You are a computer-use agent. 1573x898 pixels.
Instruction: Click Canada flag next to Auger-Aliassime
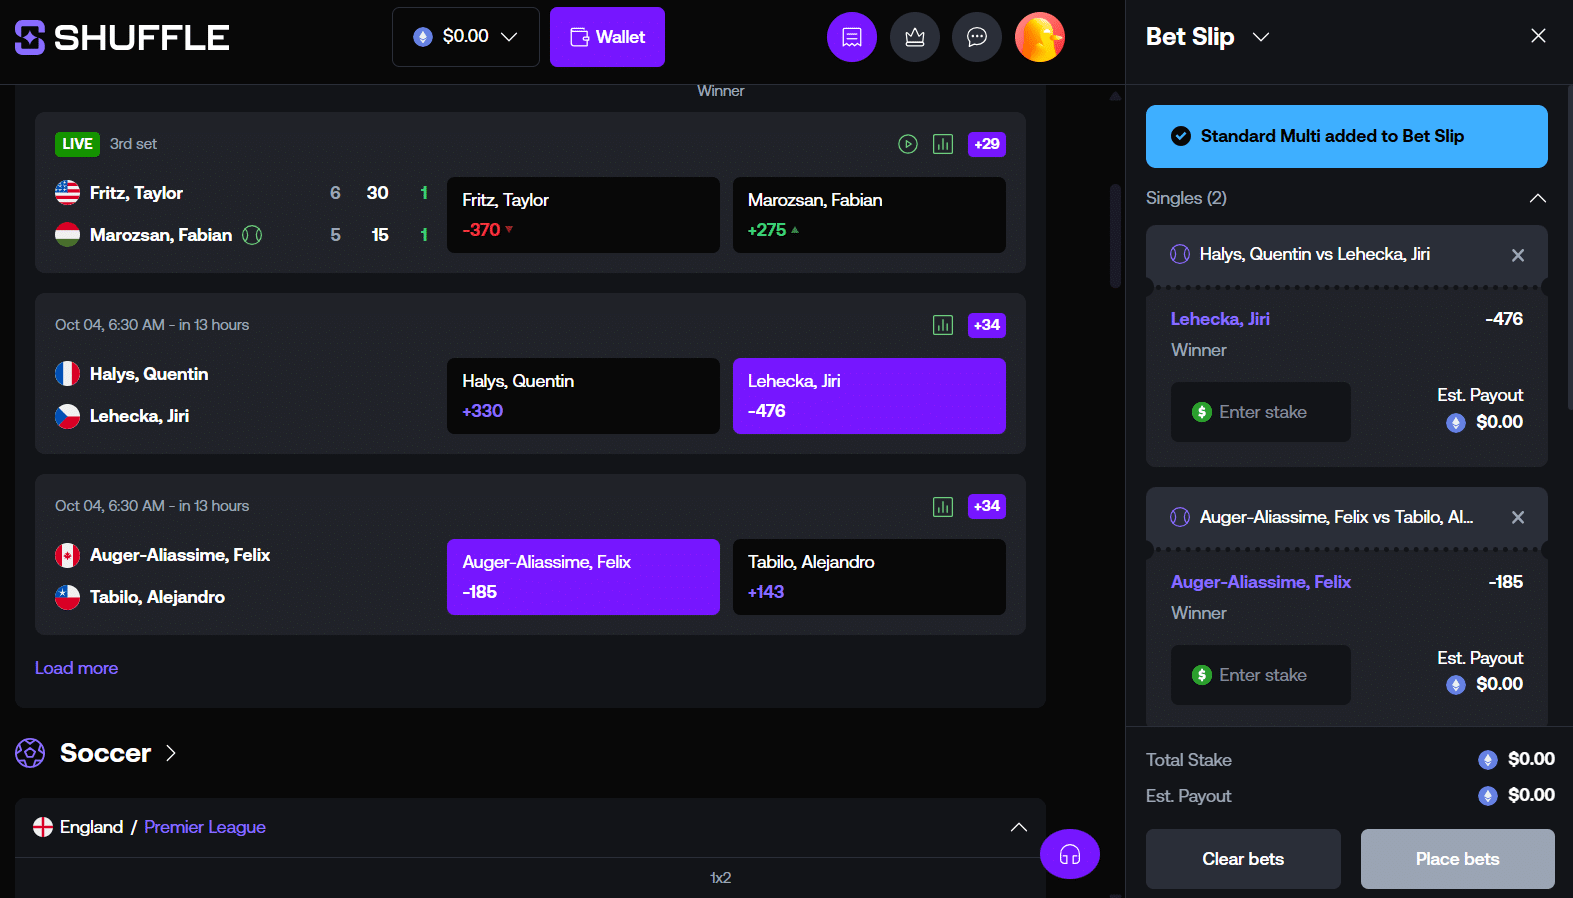(67, 555)
